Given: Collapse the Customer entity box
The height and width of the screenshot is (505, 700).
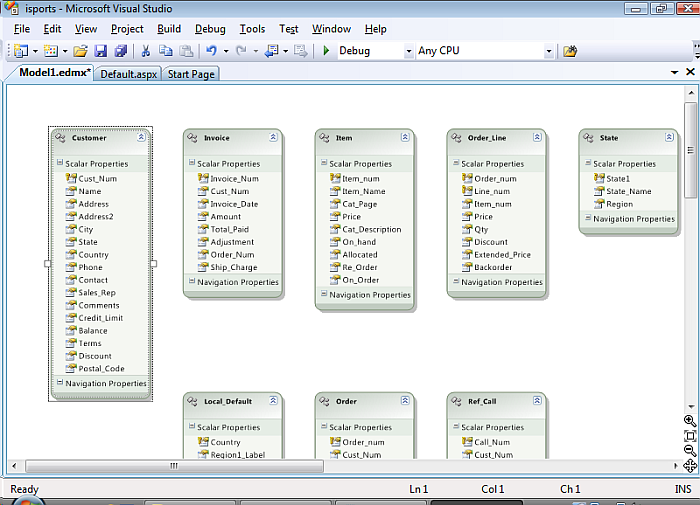Looking at the screenshot, I should click(142, 138).
